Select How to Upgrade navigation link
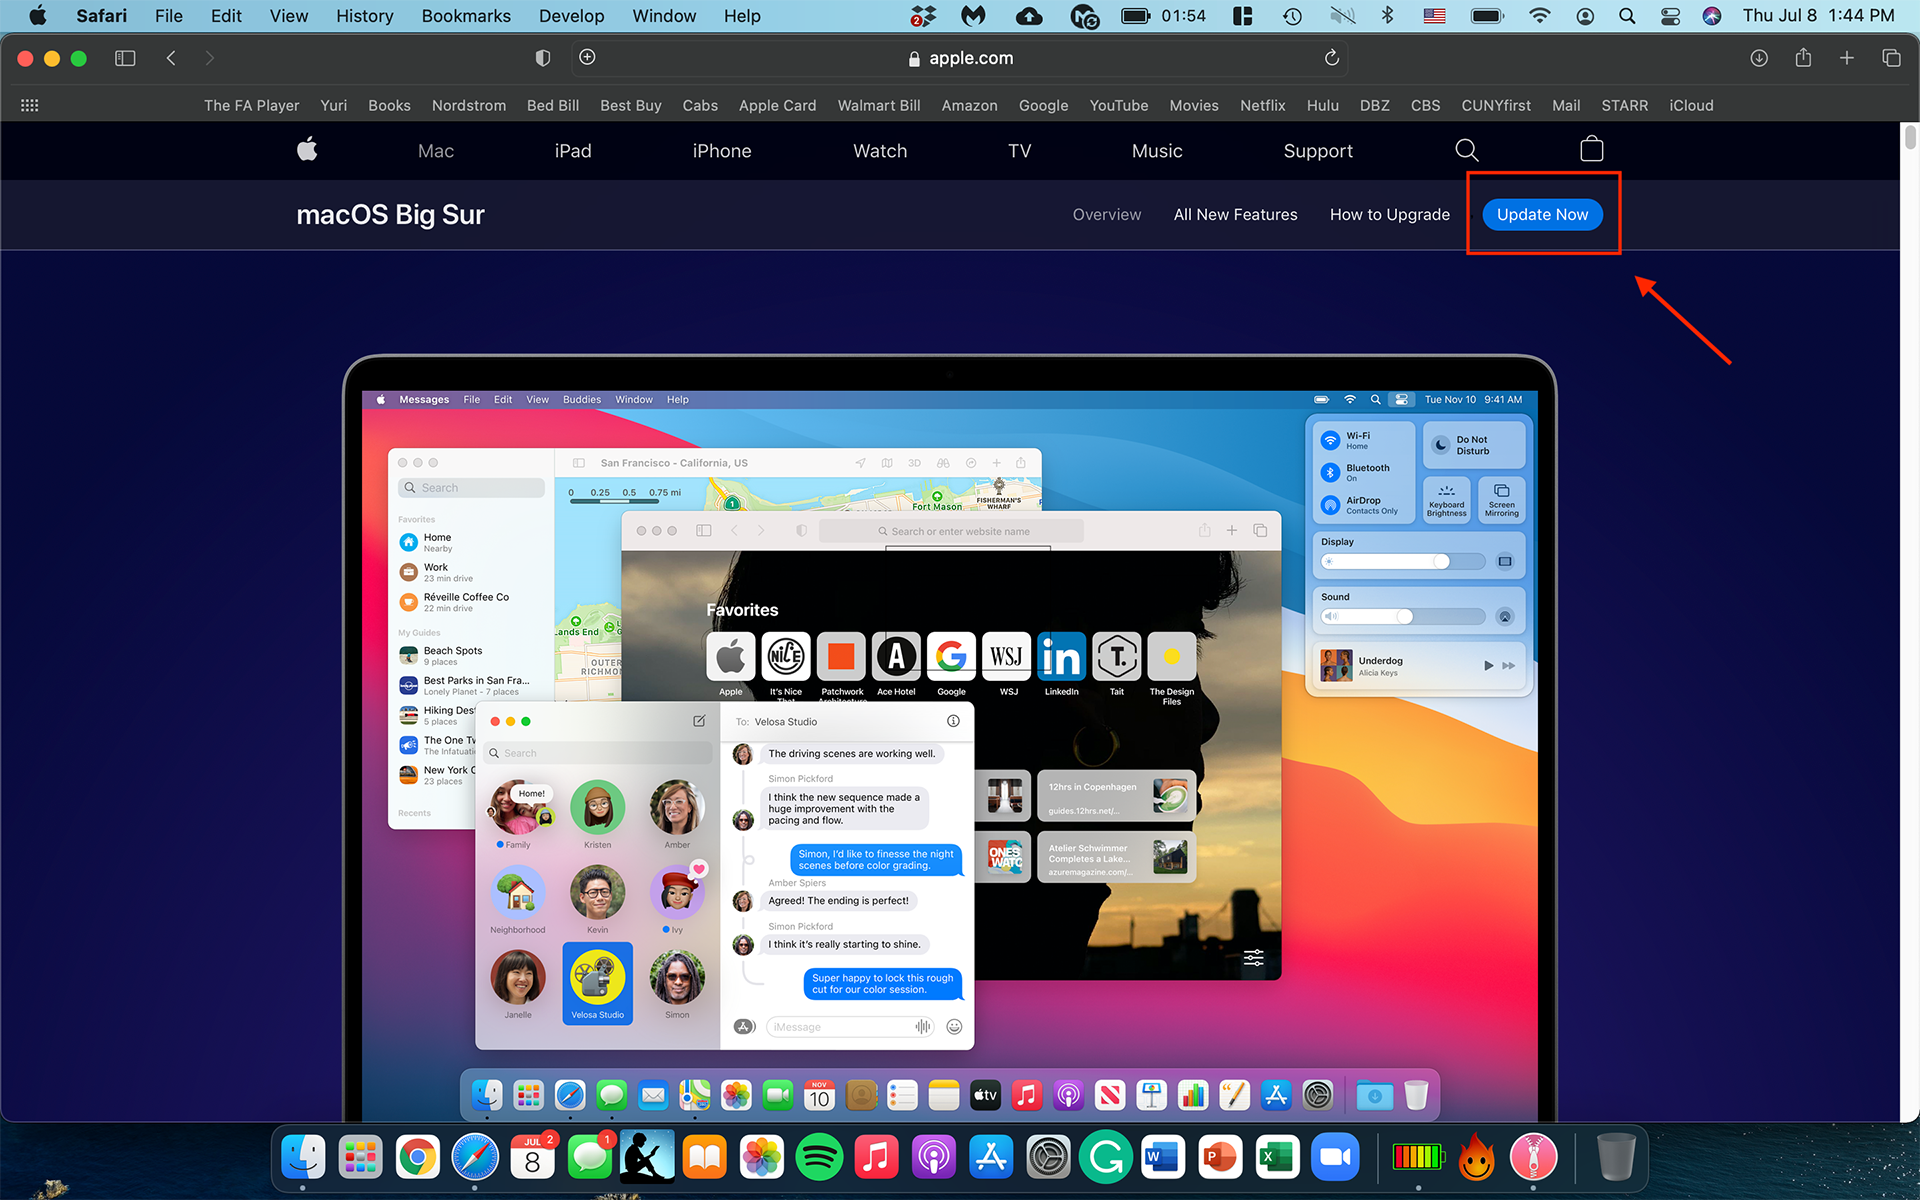This screenshot has height=1200, width=1920. pos(1389,214)
